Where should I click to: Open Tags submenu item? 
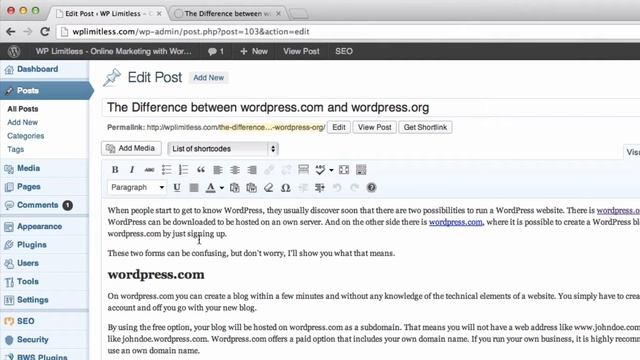click(16, 149)
